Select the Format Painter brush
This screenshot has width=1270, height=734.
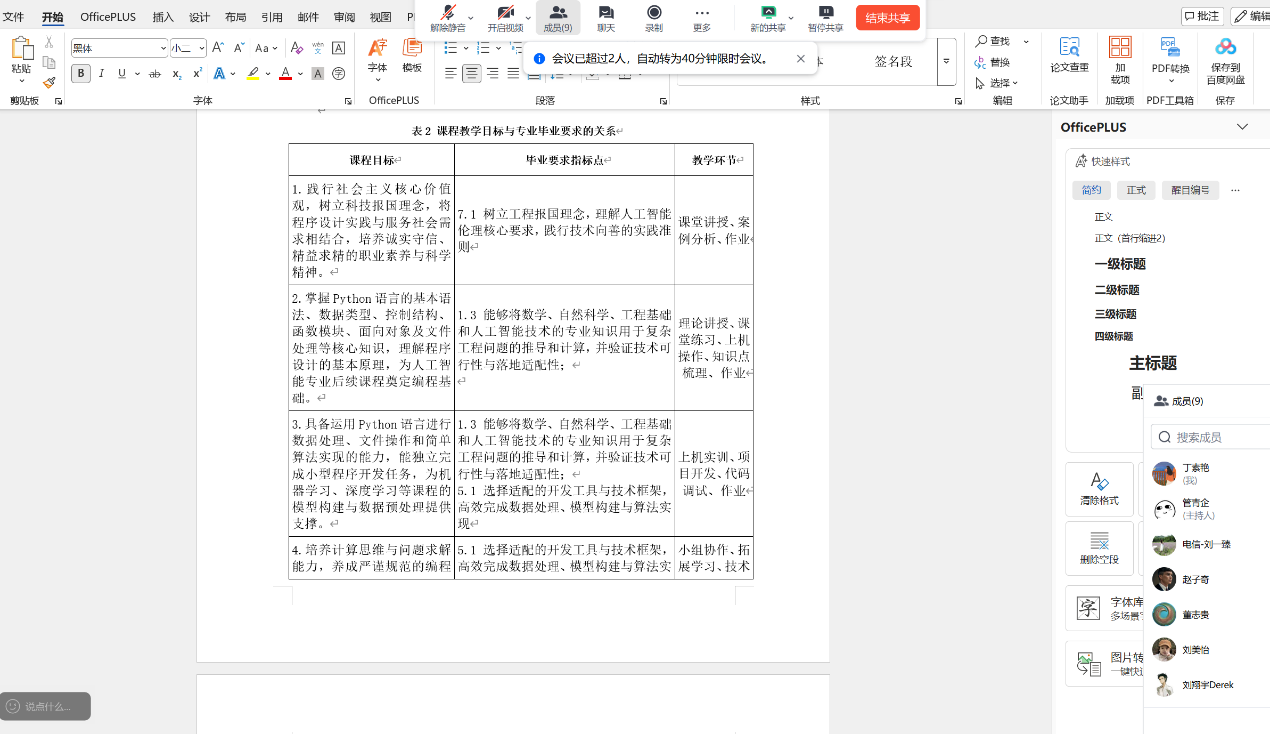(x=49, y=83)
